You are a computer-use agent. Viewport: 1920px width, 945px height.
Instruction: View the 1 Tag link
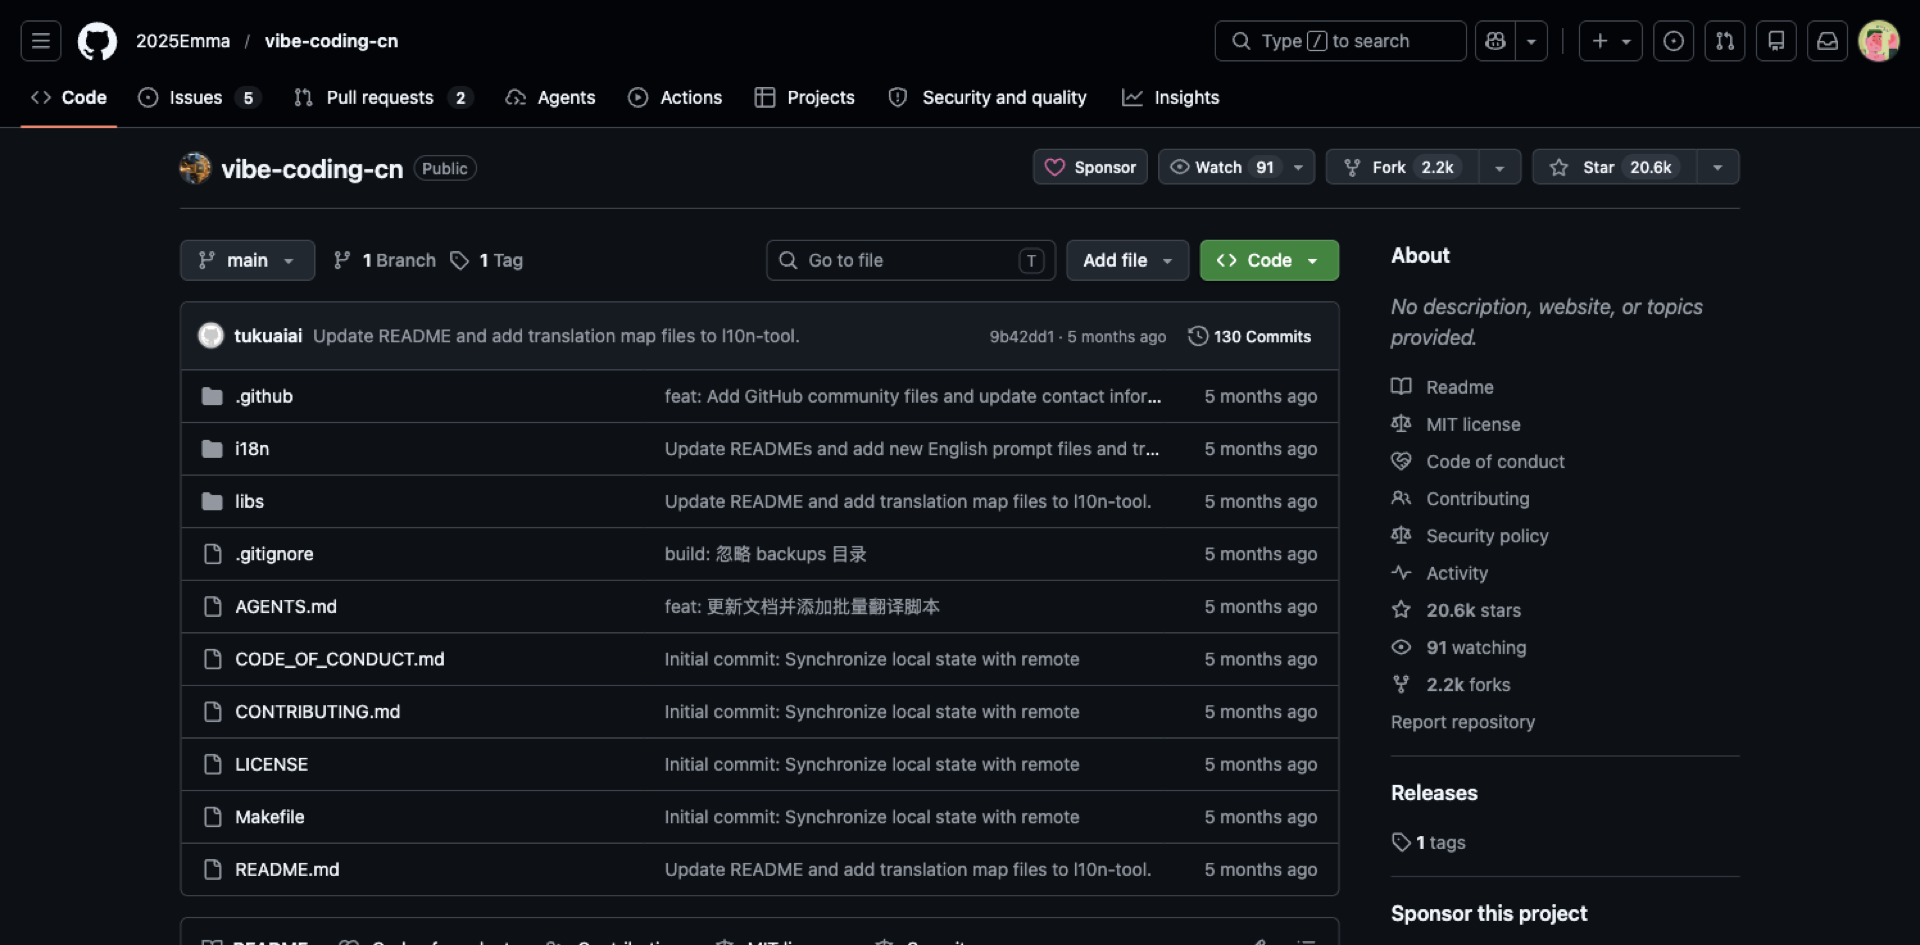[x=487, y=260]
